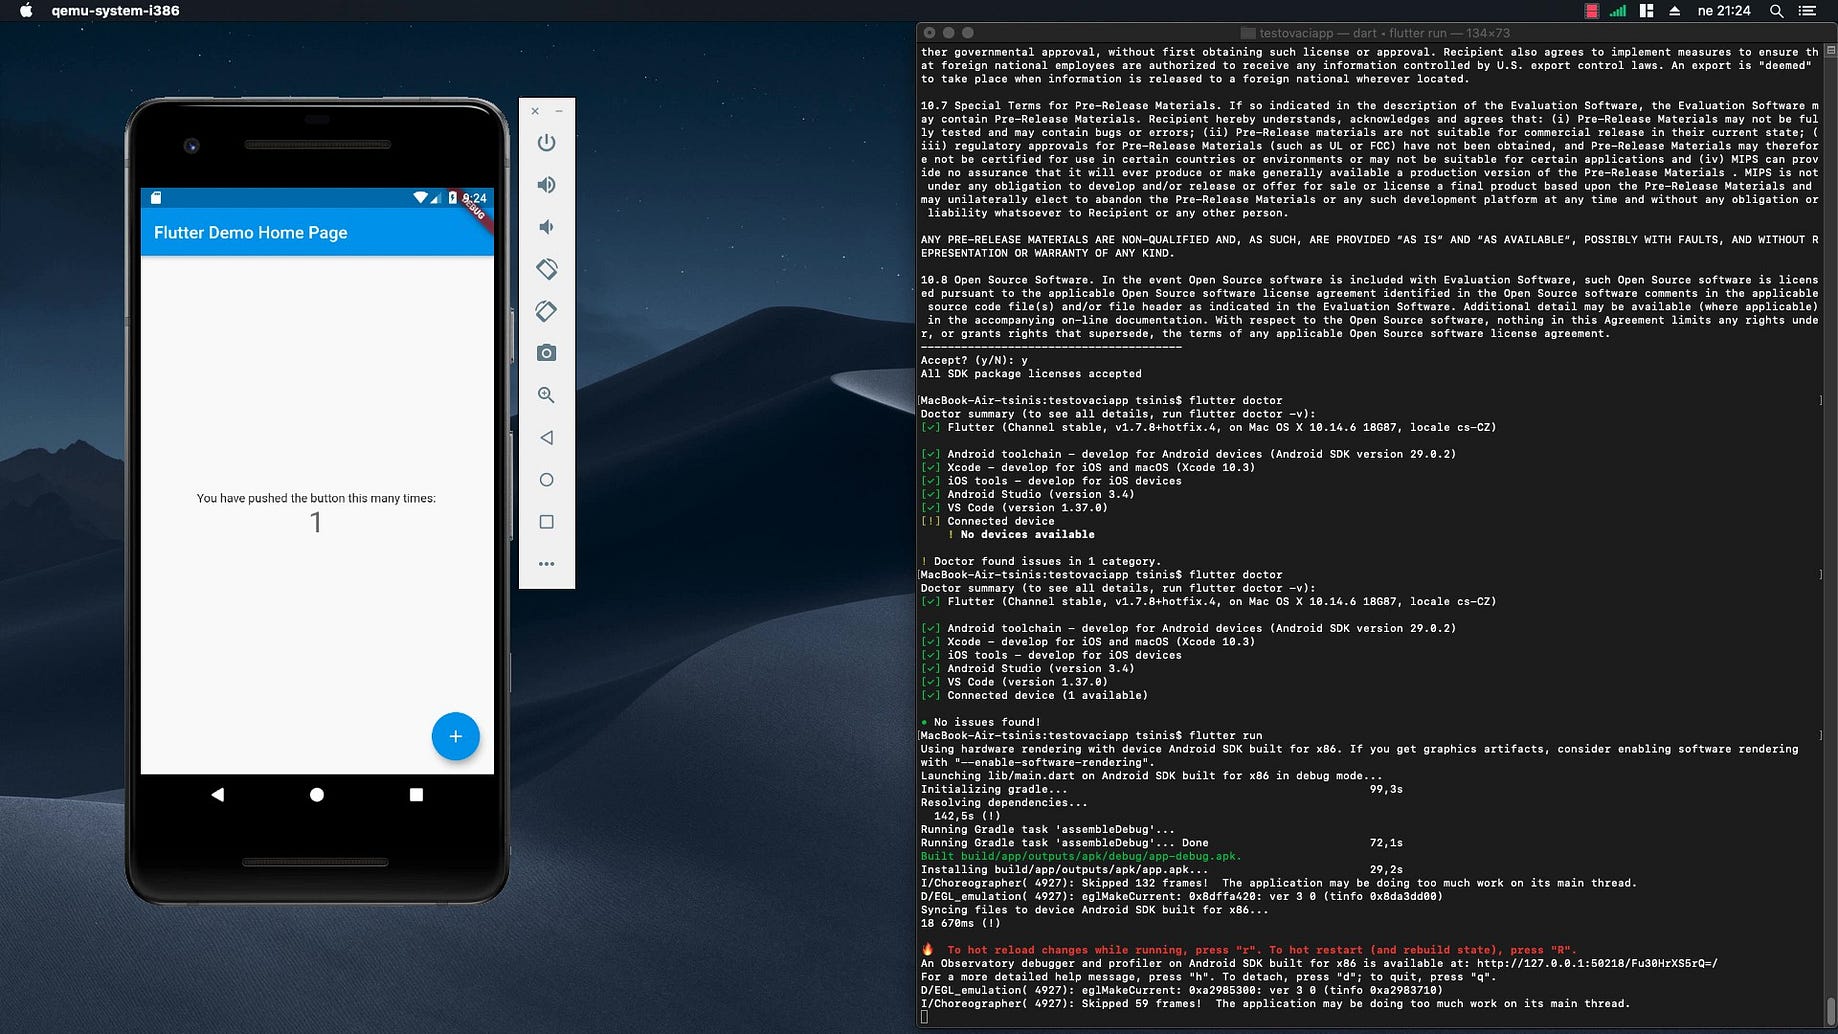Click the SD card icon in the phone status bar

(x=156, y=198)
